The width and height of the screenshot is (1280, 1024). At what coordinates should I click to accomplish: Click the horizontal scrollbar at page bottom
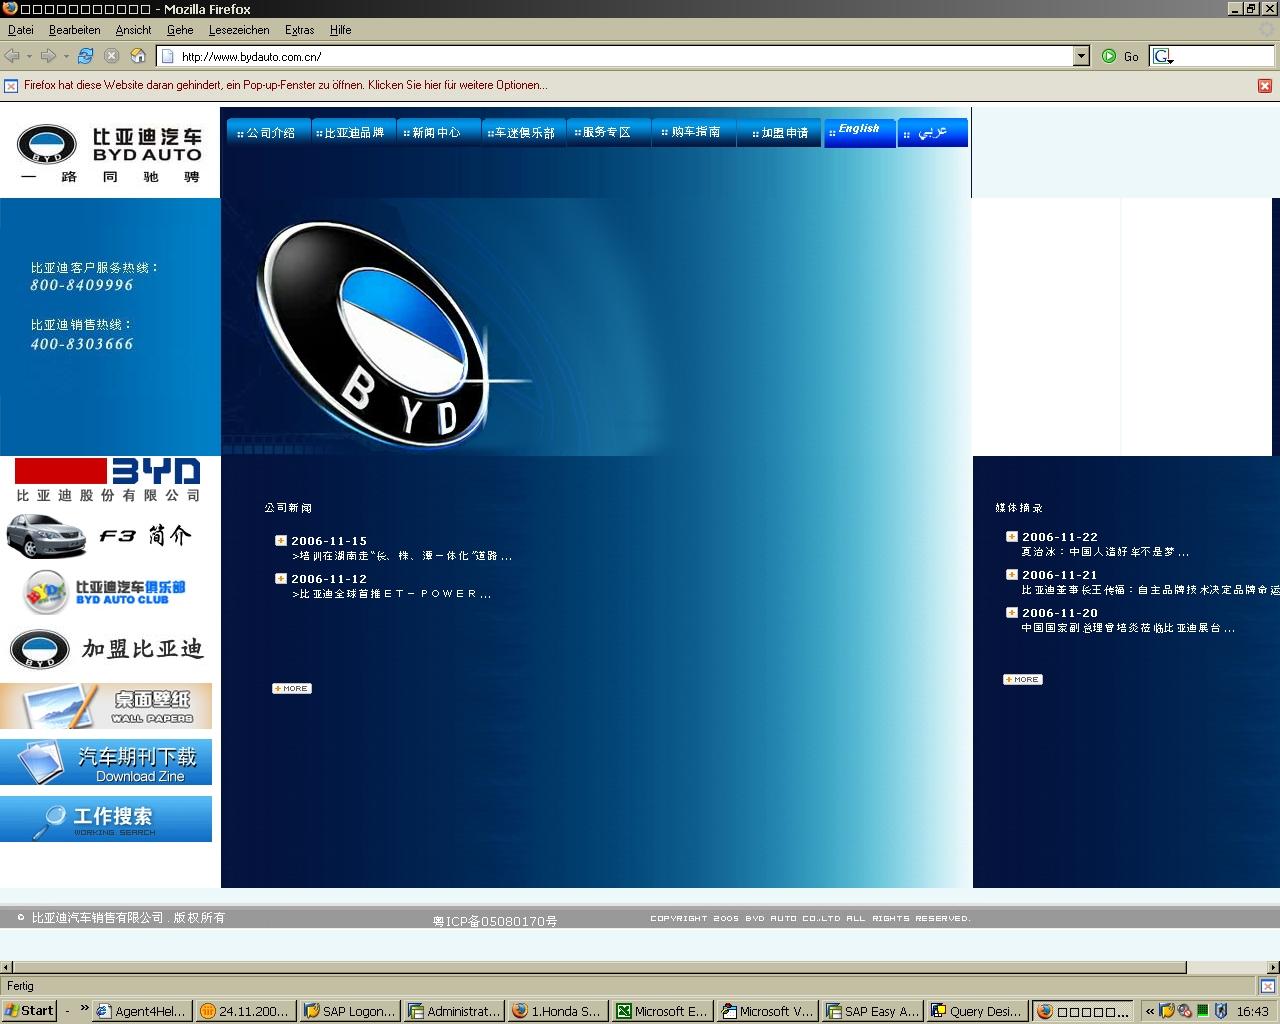coord(600,967)
